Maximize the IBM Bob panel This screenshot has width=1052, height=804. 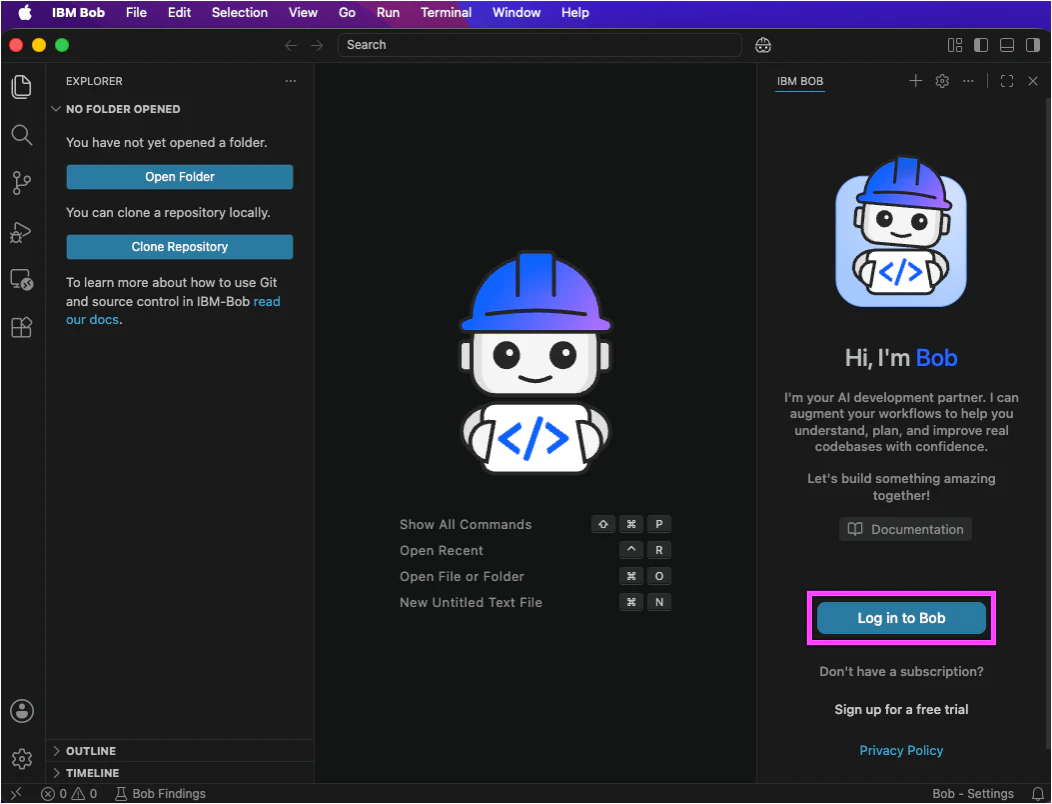(x=1006, y=81)
